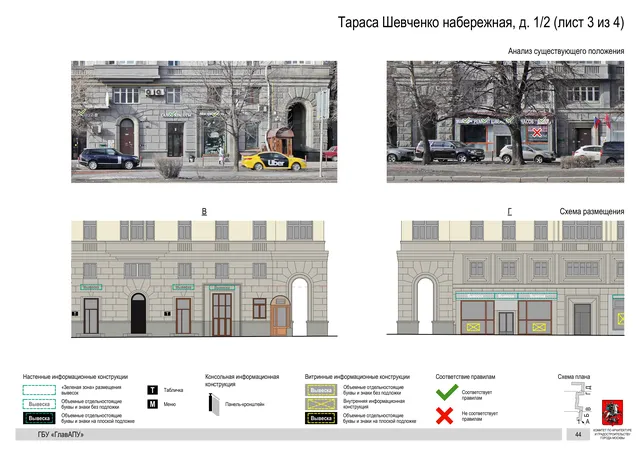This screenshot has width=640, height=453.
Task: Click the 'Схема размещения' heading
Action: coord(591,211)
